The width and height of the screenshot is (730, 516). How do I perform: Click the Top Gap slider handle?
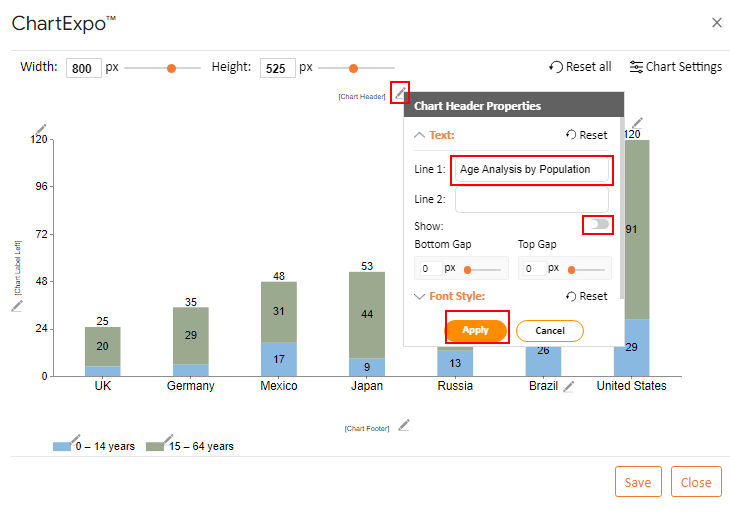coord(572,270)
